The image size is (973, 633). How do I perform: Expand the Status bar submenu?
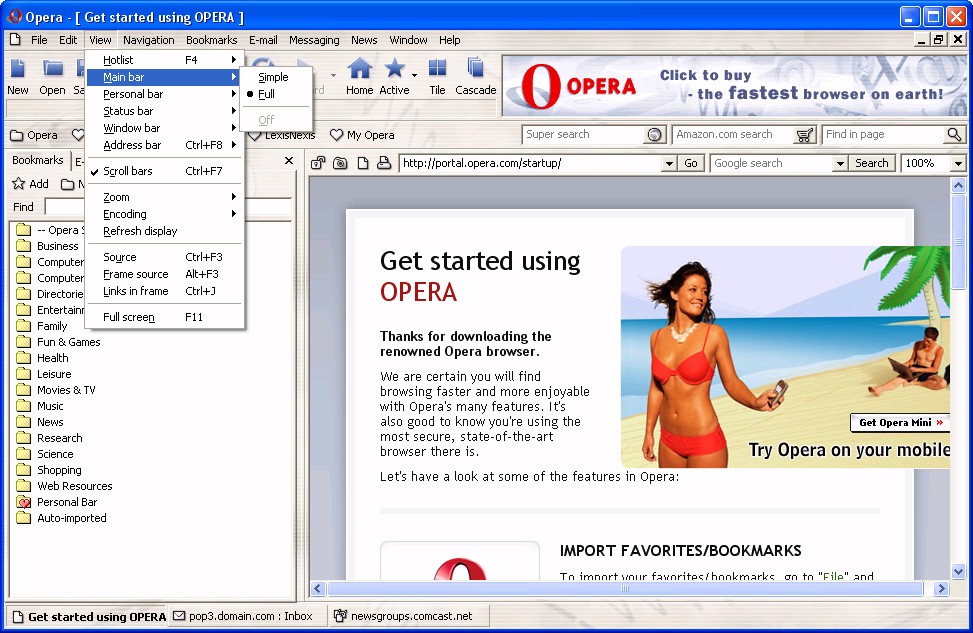[164, 111]
